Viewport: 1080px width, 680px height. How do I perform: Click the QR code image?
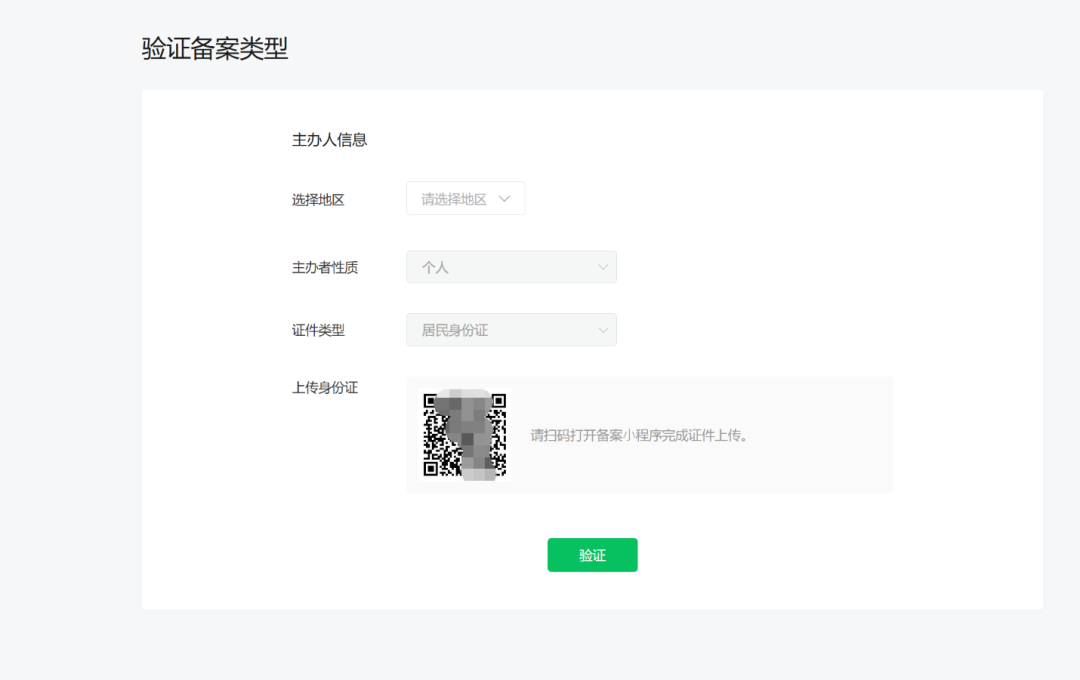coord(465,435)
